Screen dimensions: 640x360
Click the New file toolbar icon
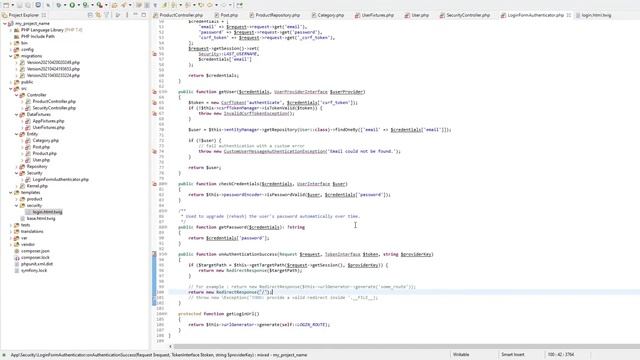[7, 5]
